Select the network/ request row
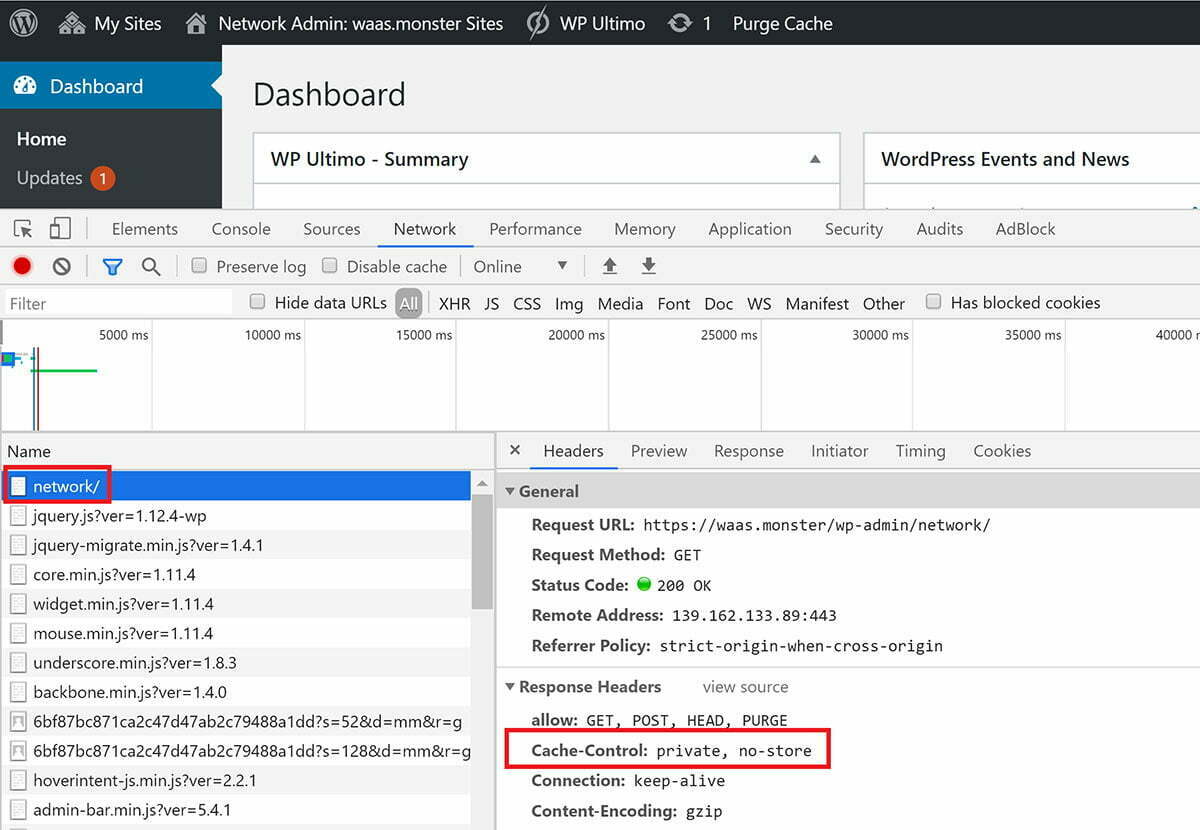1200x830 pixels. [237, 486]
